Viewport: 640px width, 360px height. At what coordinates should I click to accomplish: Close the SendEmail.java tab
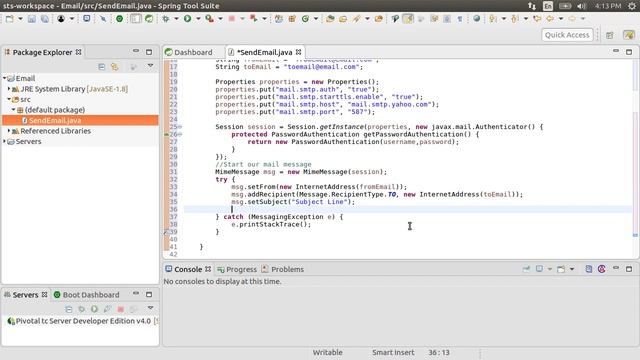(x=298, y=52)
